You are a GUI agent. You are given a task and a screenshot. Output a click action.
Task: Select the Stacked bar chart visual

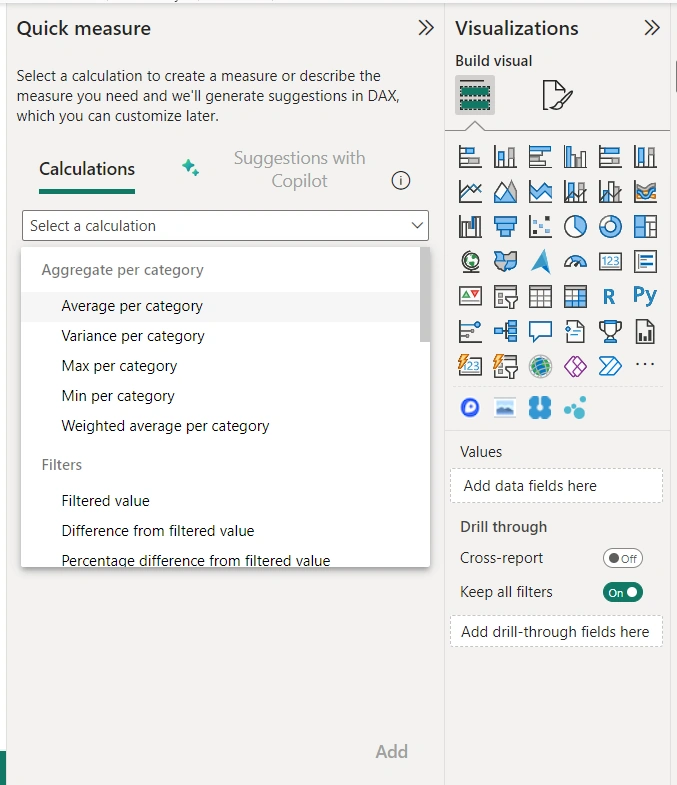click(470, 157)
